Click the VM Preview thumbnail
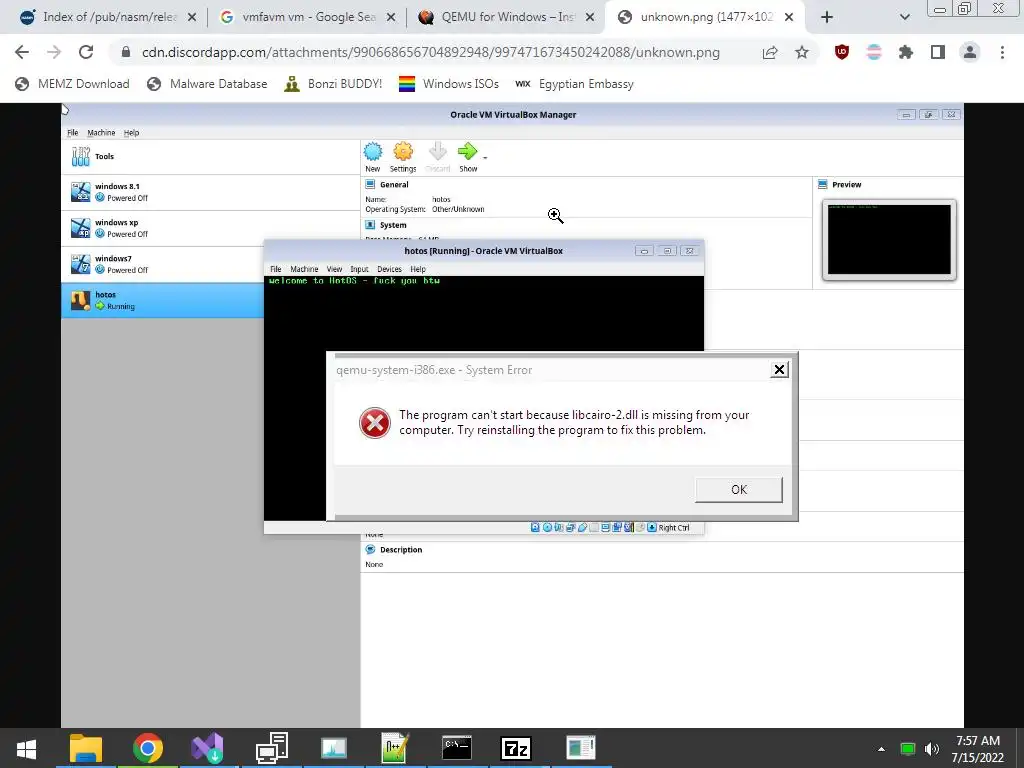The image size is (1024, 768). point(889,240)
